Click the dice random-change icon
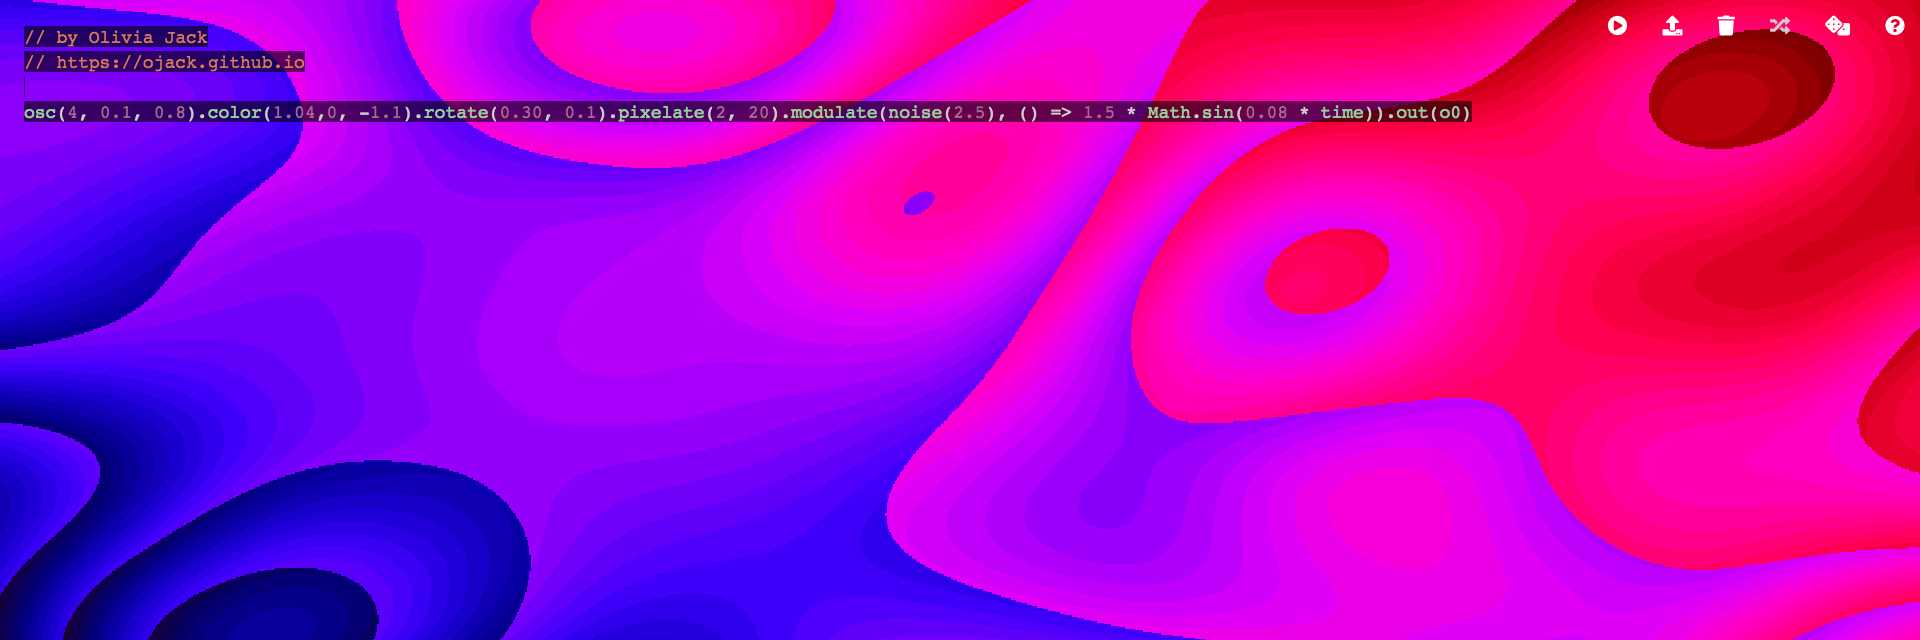The image size is (1920, 640). [x=1837, y=26]
